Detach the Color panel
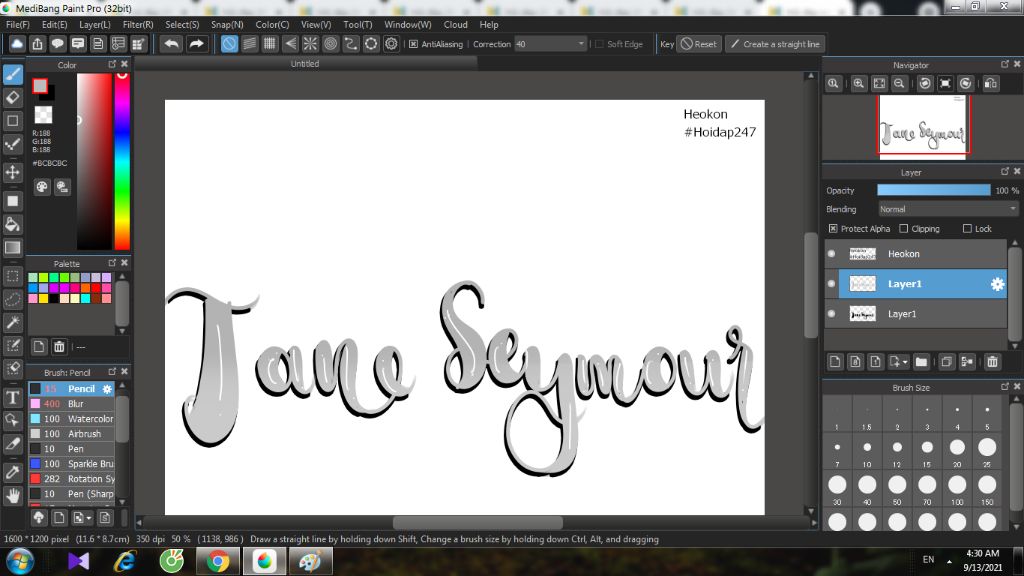The width and height of the screenshot is (1024, 576). (x=112, y=64)
